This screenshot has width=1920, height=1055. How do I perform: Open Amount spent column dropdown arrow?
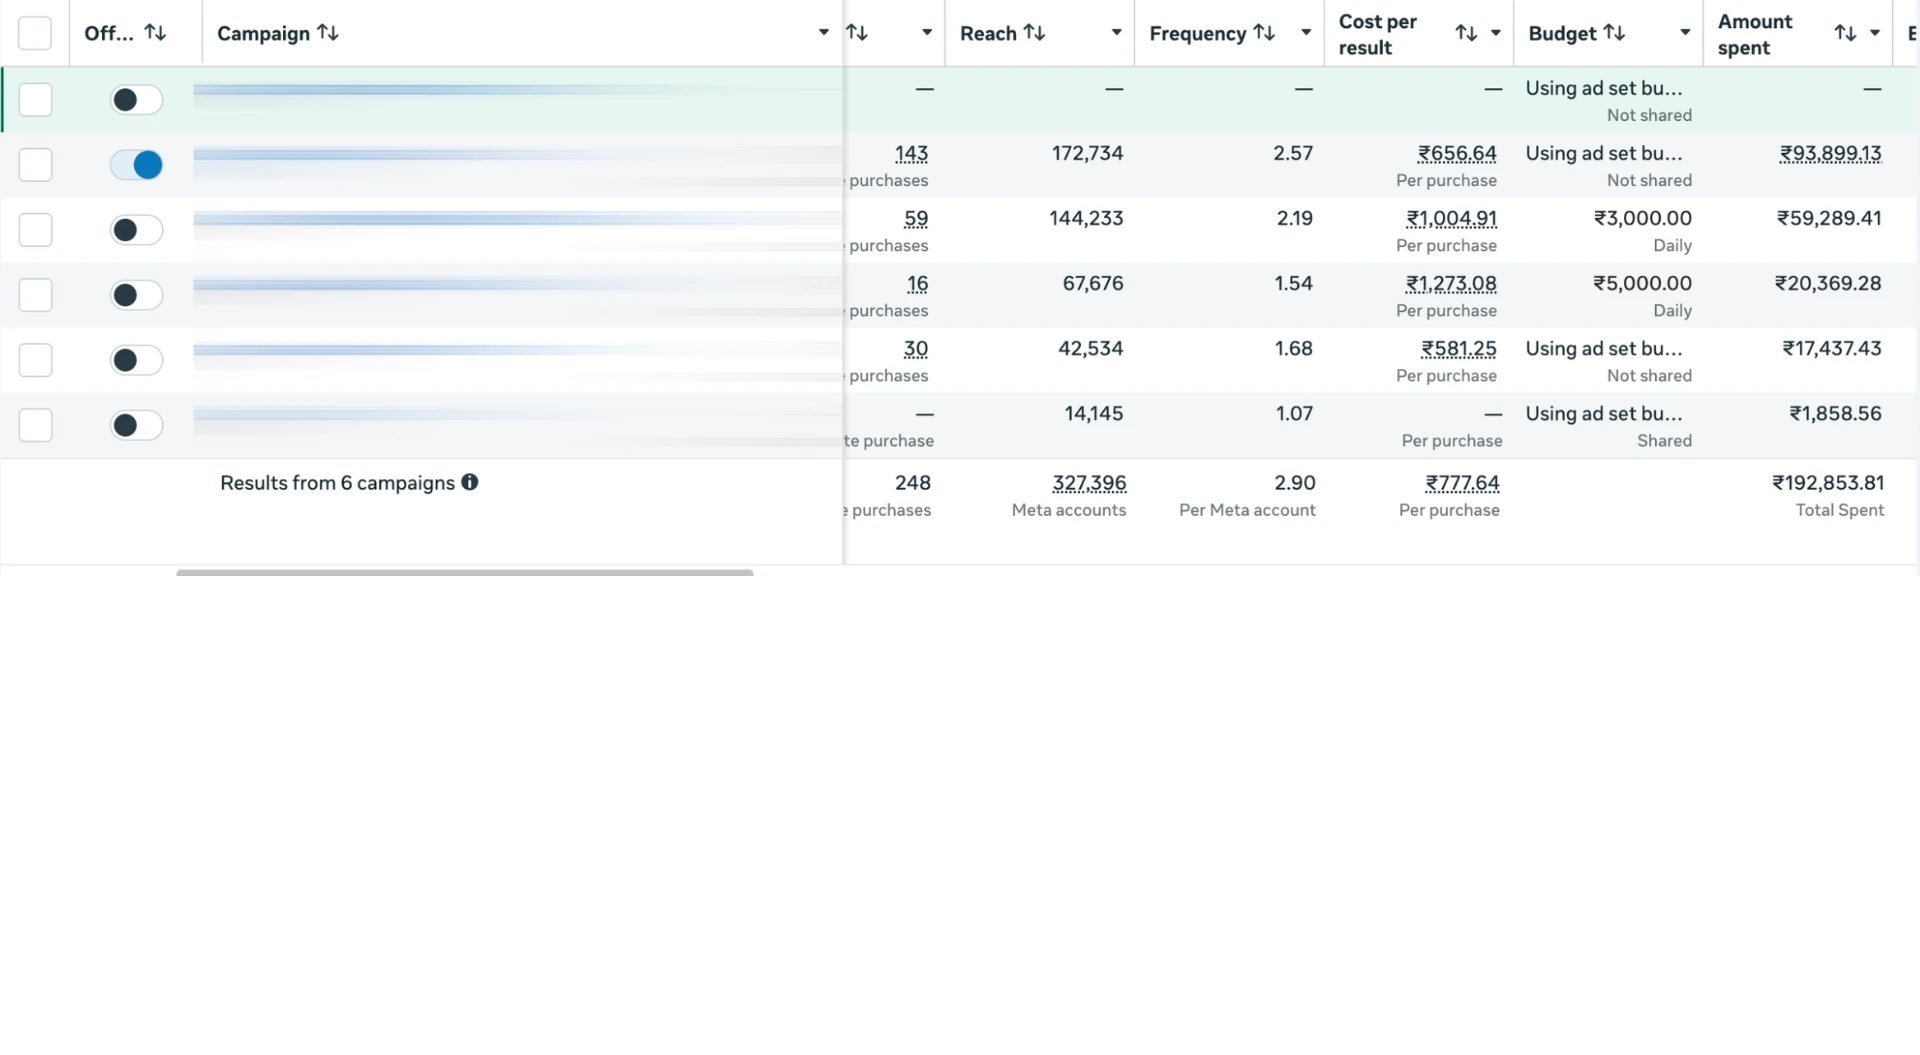[1875, 33]
